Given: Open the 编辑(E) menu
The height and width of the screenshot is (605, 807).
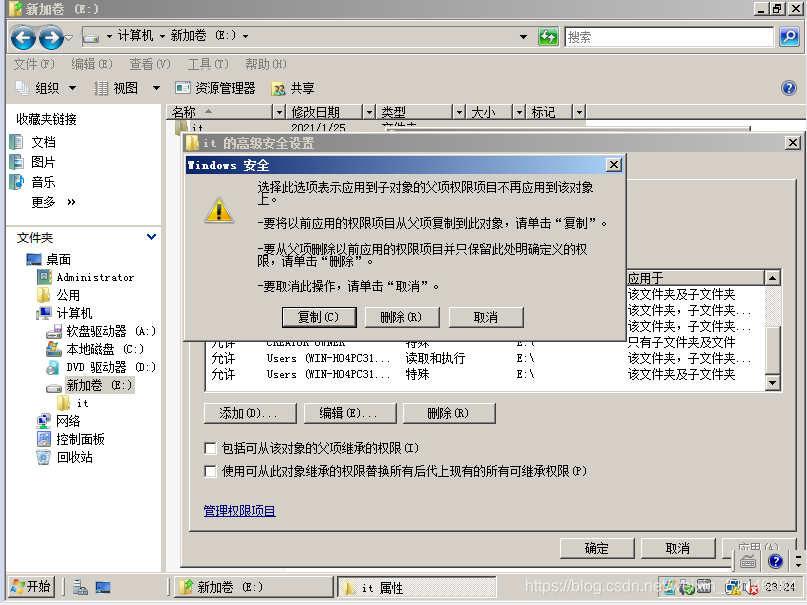Looking at the screenshot, I should pos(92,64).
